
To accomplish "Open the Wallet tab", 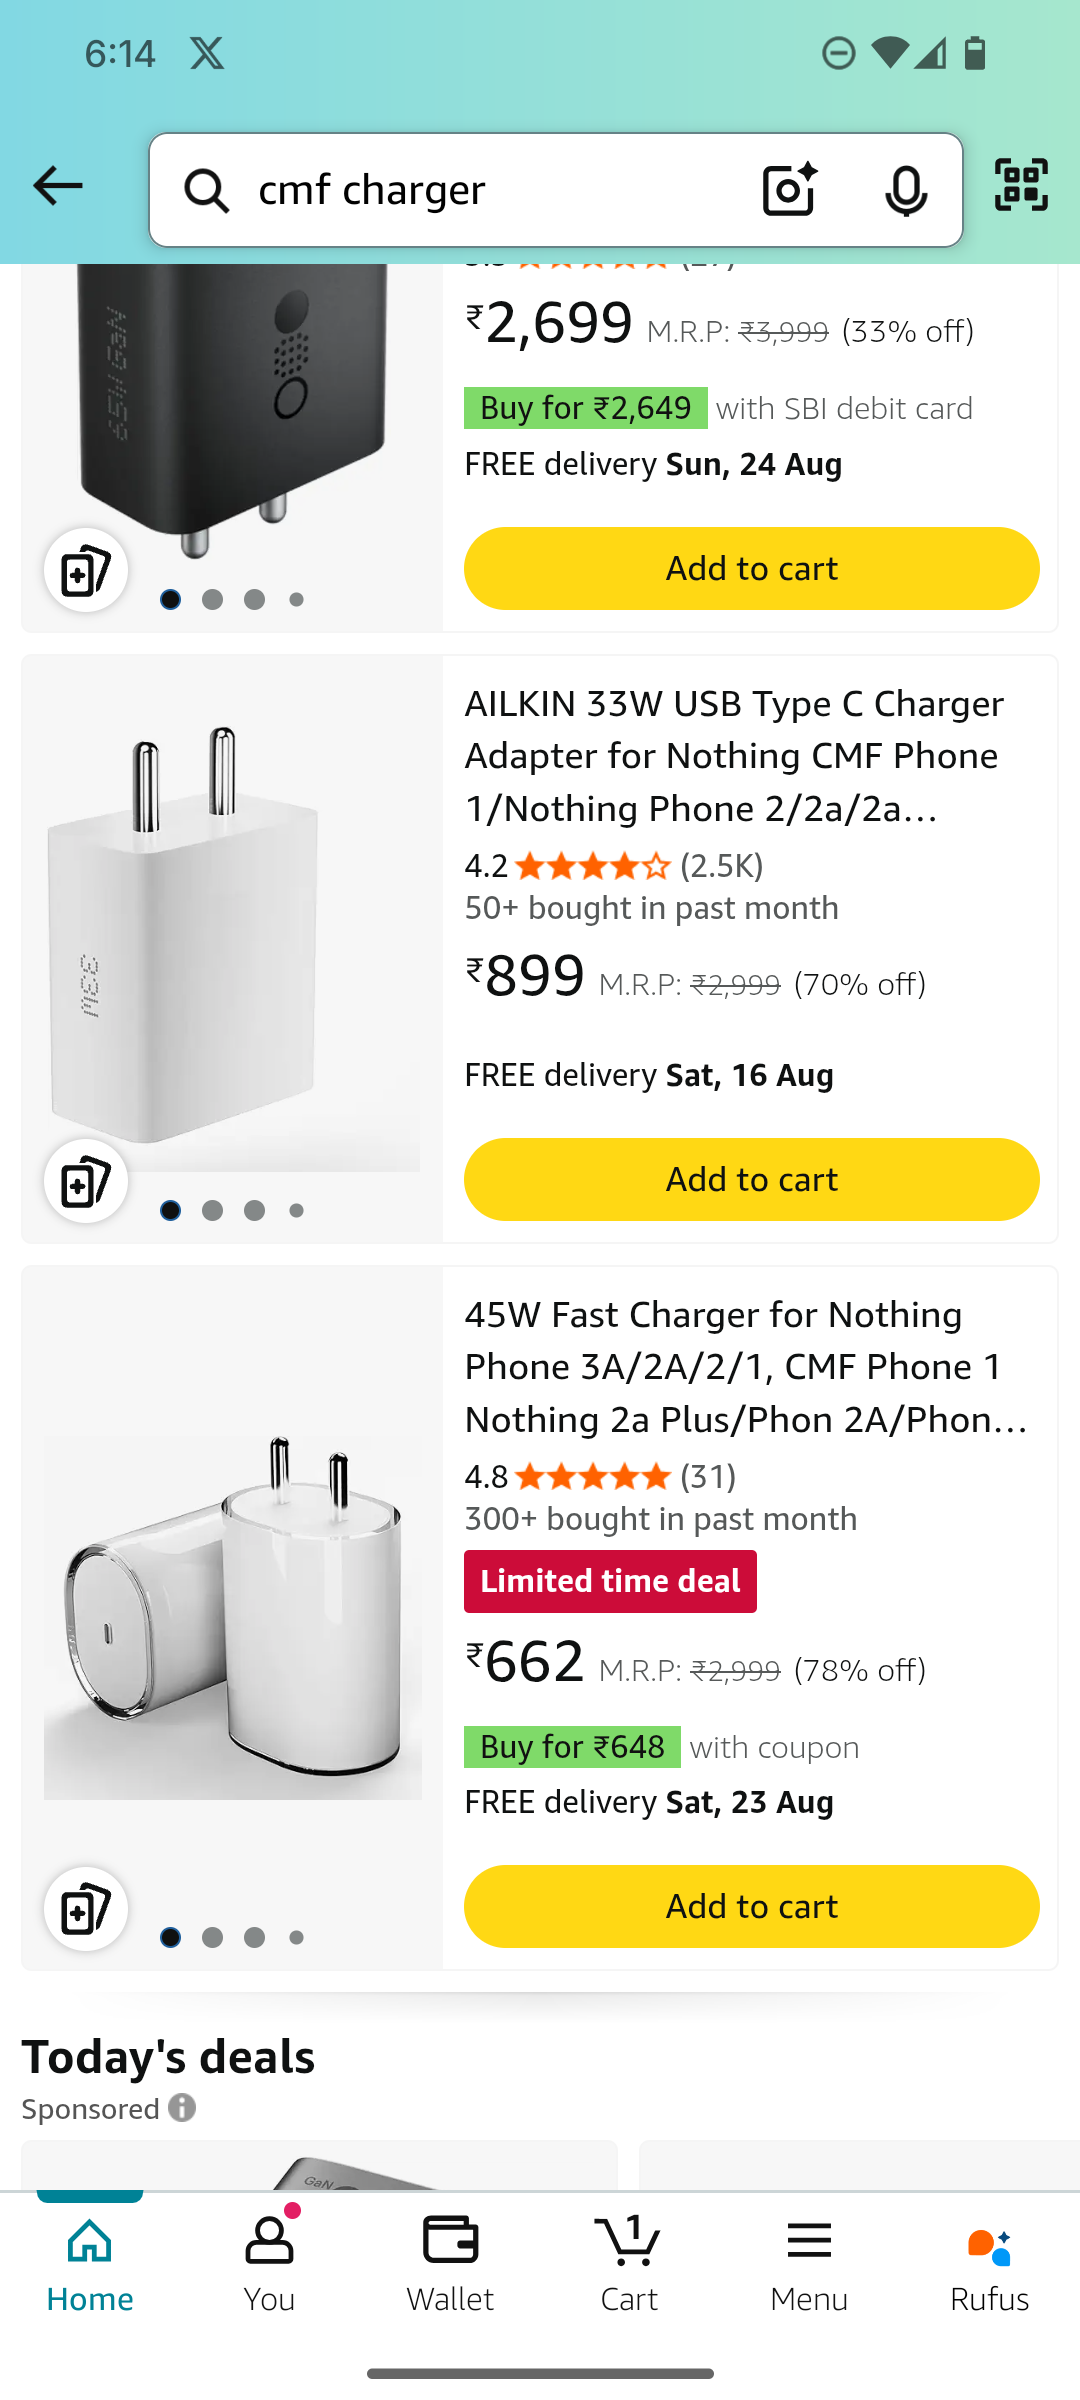I will pyautogui.click(x=450, y=2266).
